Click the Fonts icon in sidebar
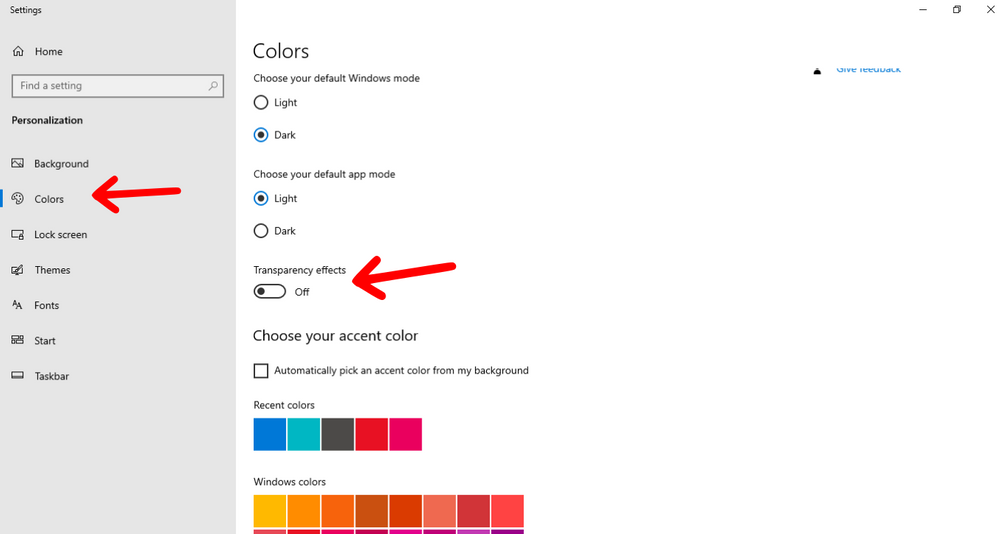Screen dimensions: 1000x534 18,305
